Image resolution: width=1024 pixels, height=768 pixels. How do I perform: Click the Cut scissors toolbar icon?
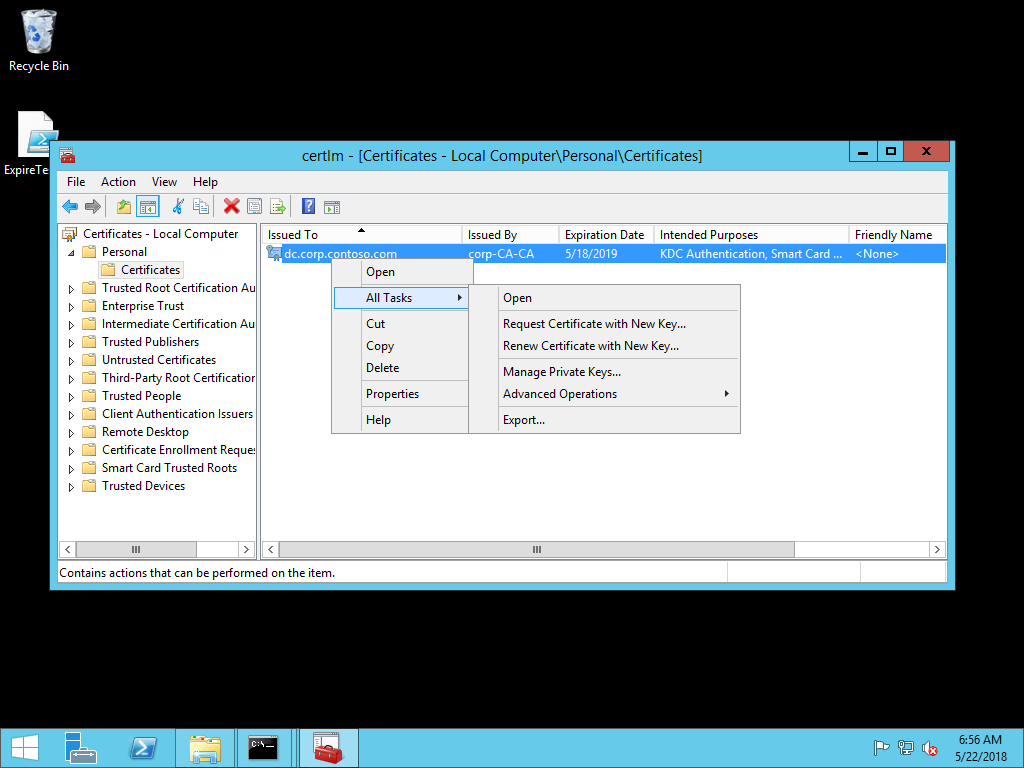[x=178, y=207]
